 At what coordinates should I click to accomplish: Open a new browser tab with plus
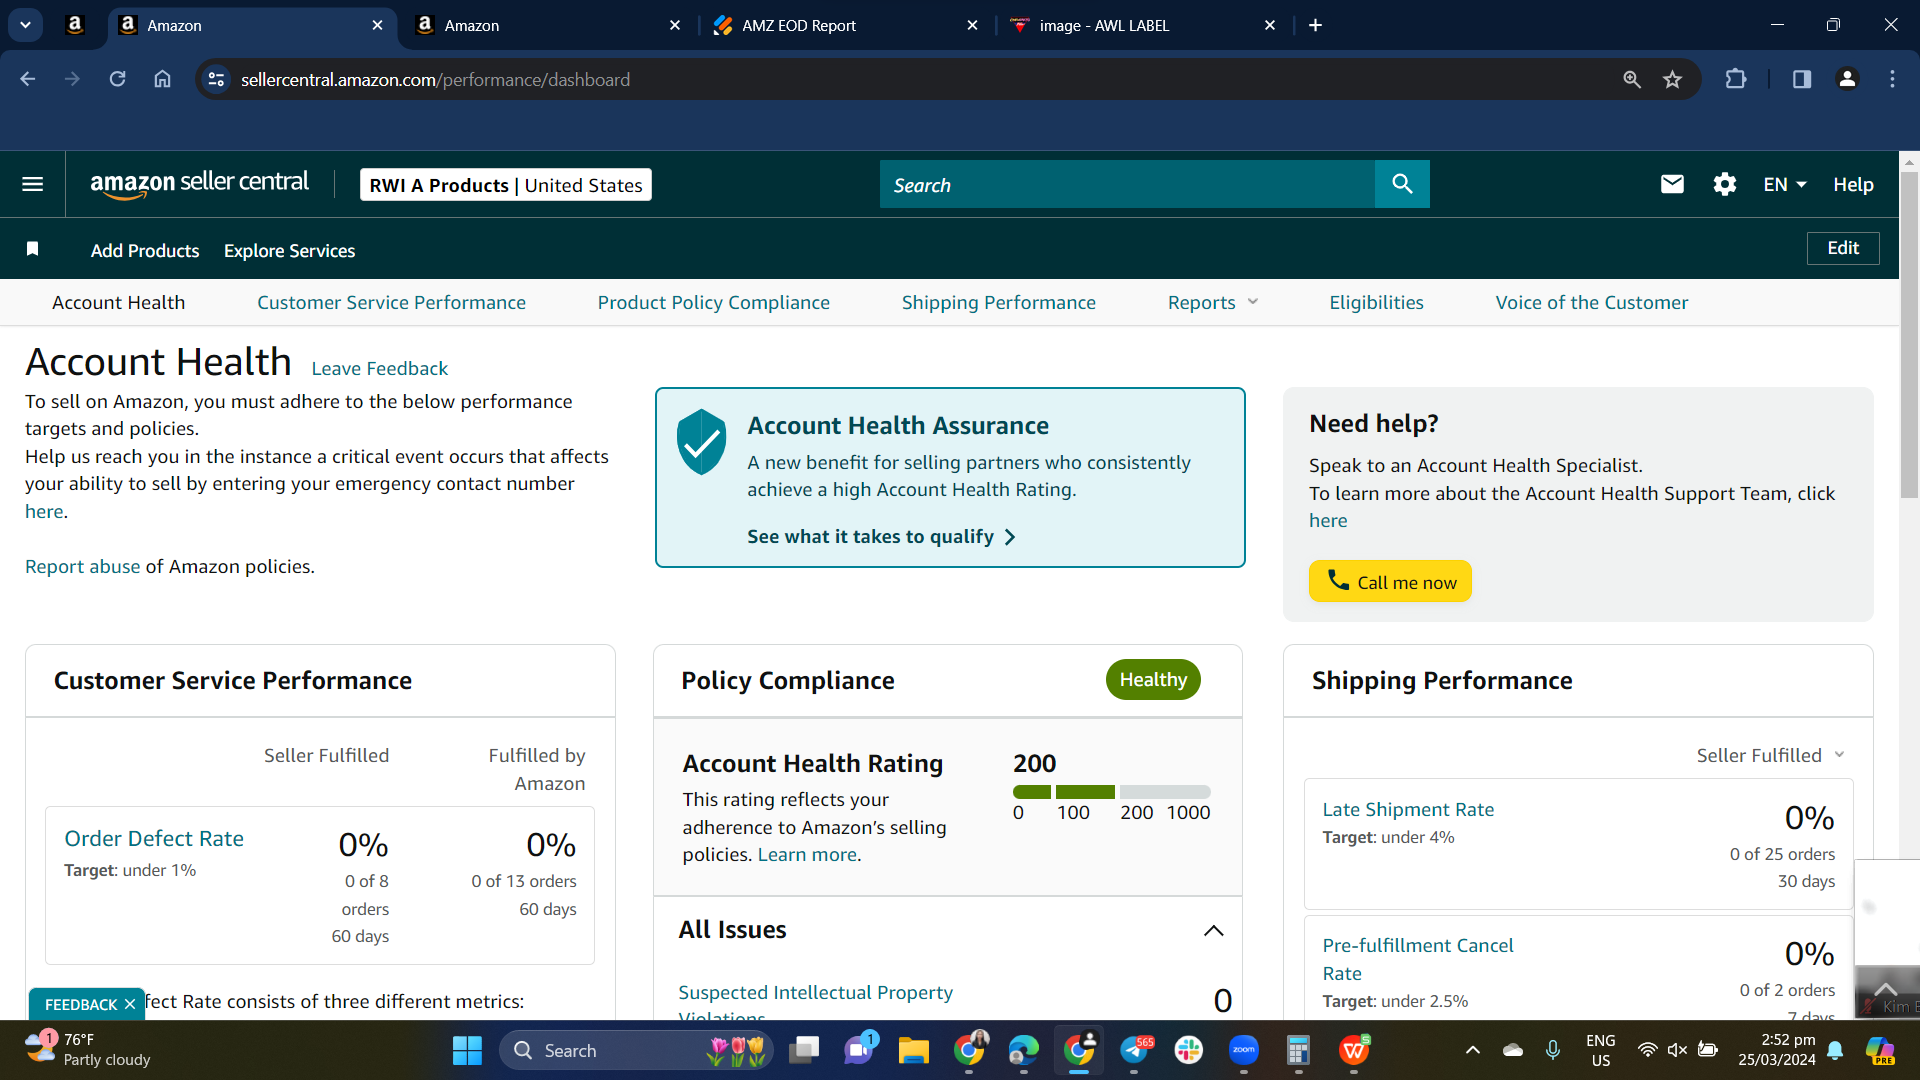coord(1315,25)
